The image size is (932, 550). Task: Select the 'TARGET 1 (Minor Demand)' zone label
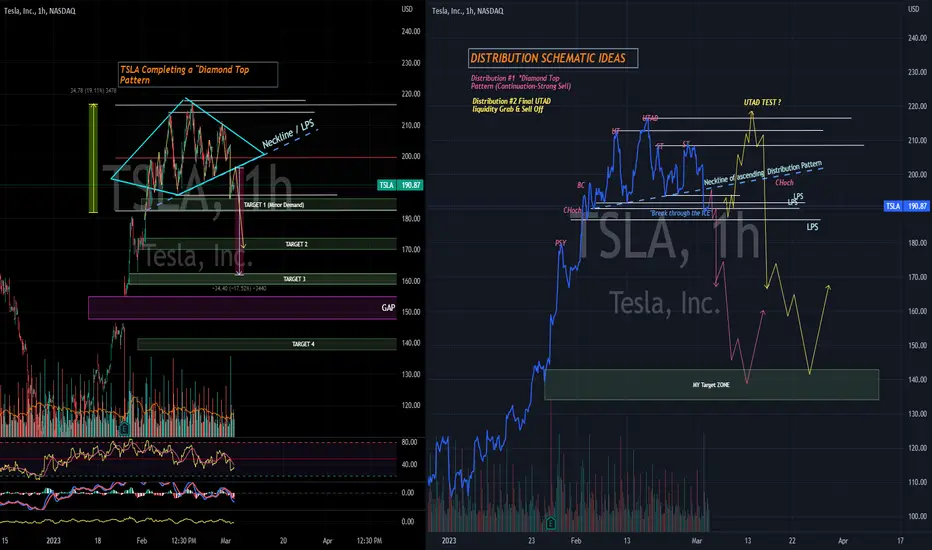click(273, 205)
